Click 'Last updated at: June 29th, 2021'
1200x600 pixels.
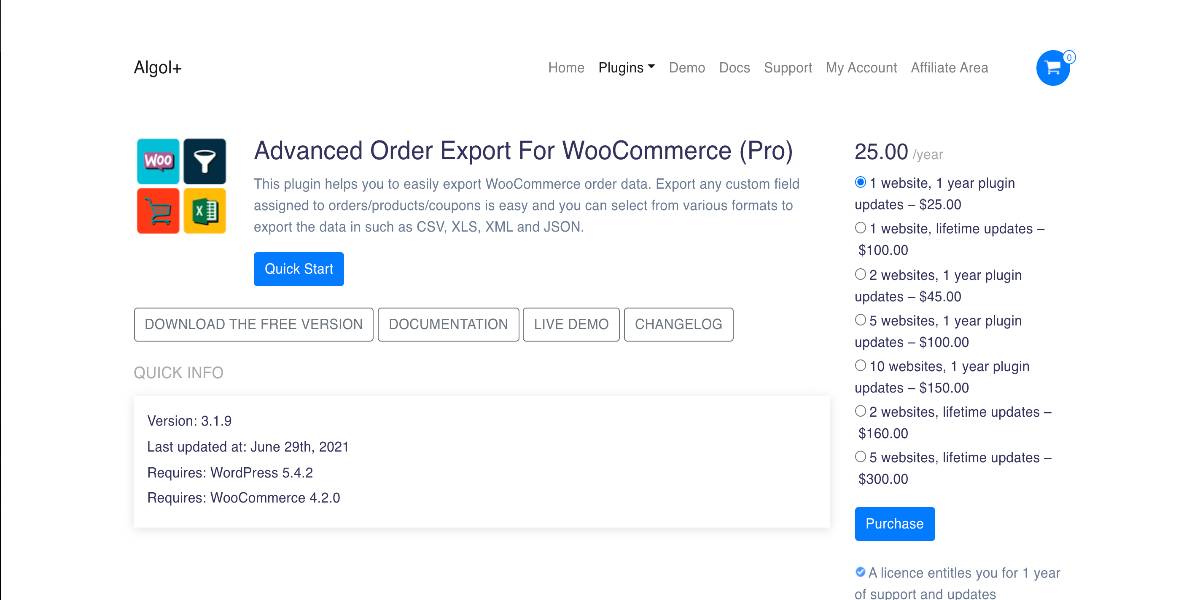[x=248, y=447]
